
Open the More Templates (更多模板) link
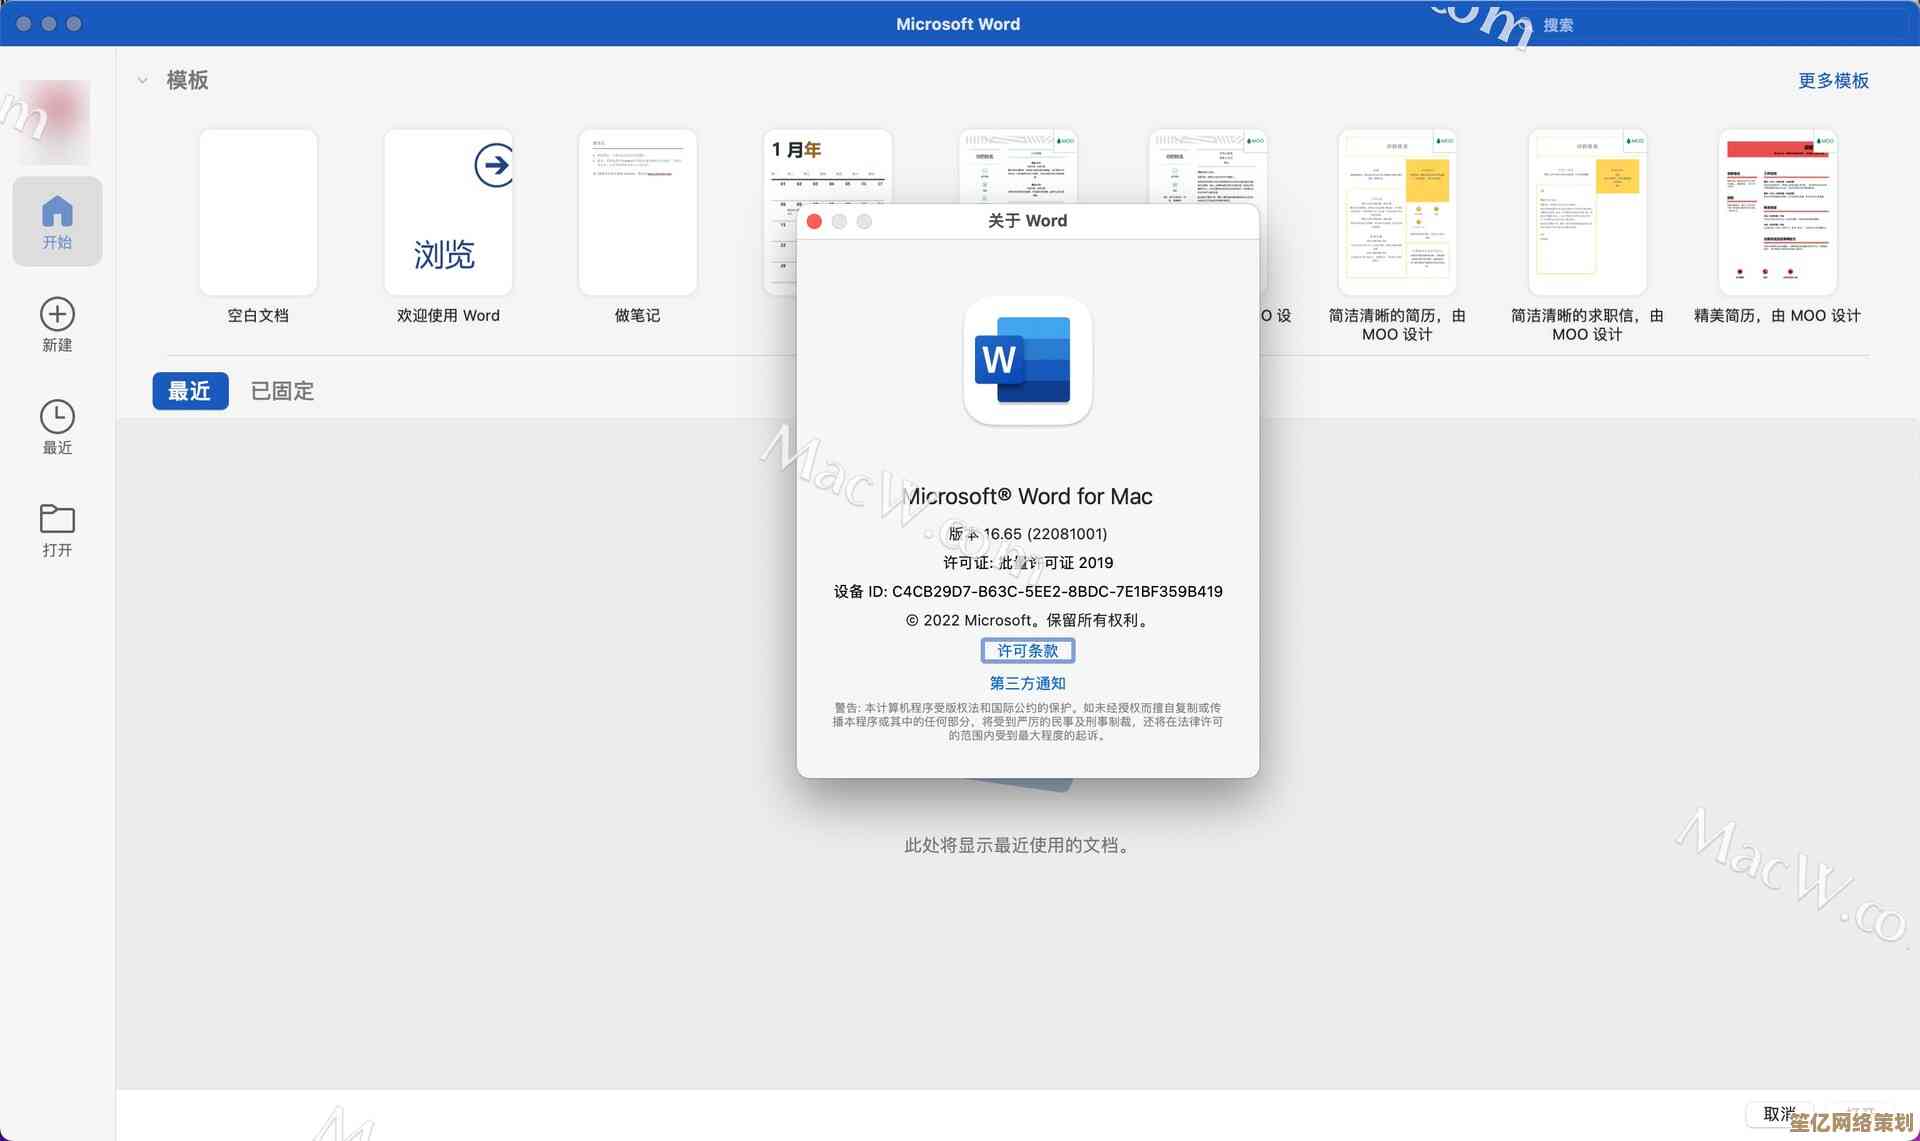(1832, 80)
